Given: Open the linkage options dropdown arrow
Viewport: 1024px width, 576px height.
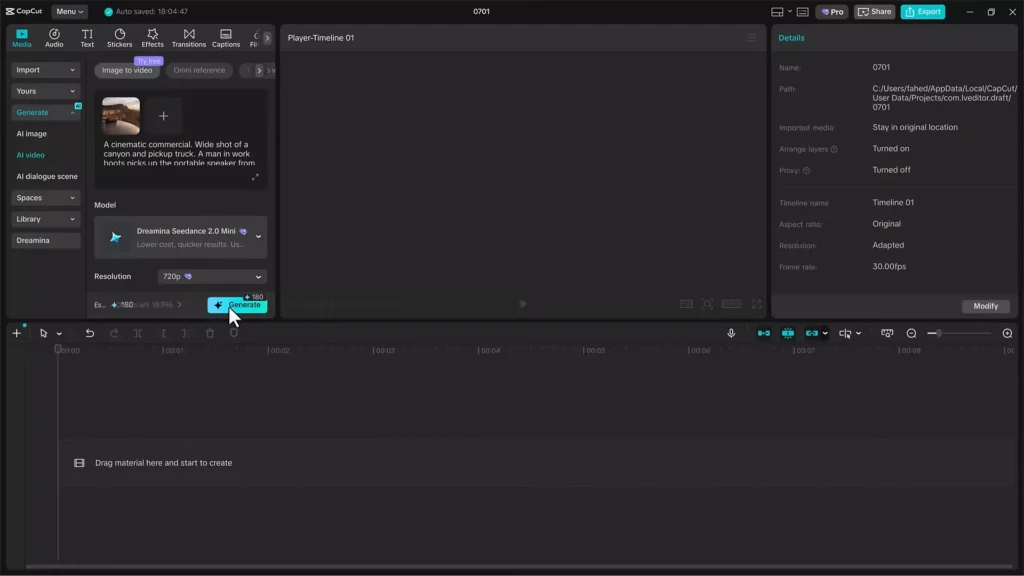Looking at the screenshot, I should pyautogui.click(x=825, y=334).
